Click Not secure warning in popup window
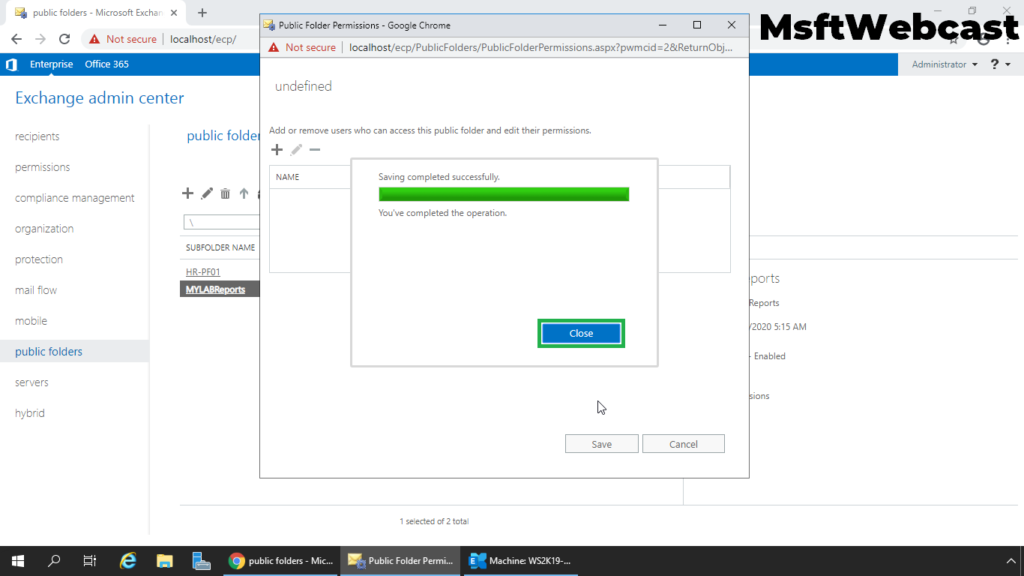 302,48
